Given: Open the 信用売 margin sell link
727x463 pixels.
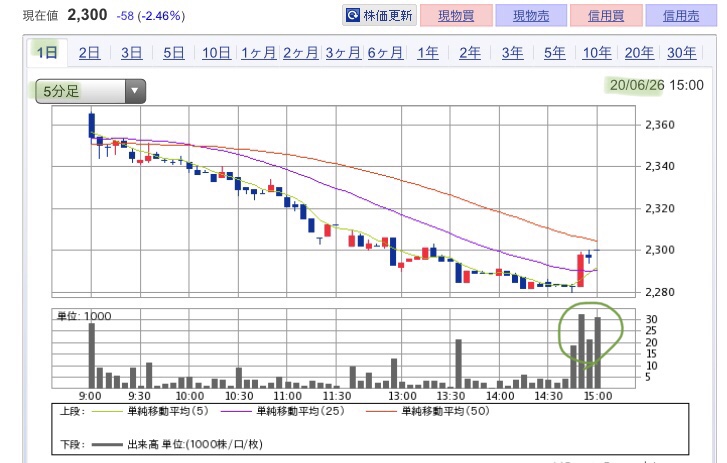Looking at the screenshot, I should point(681,16).
